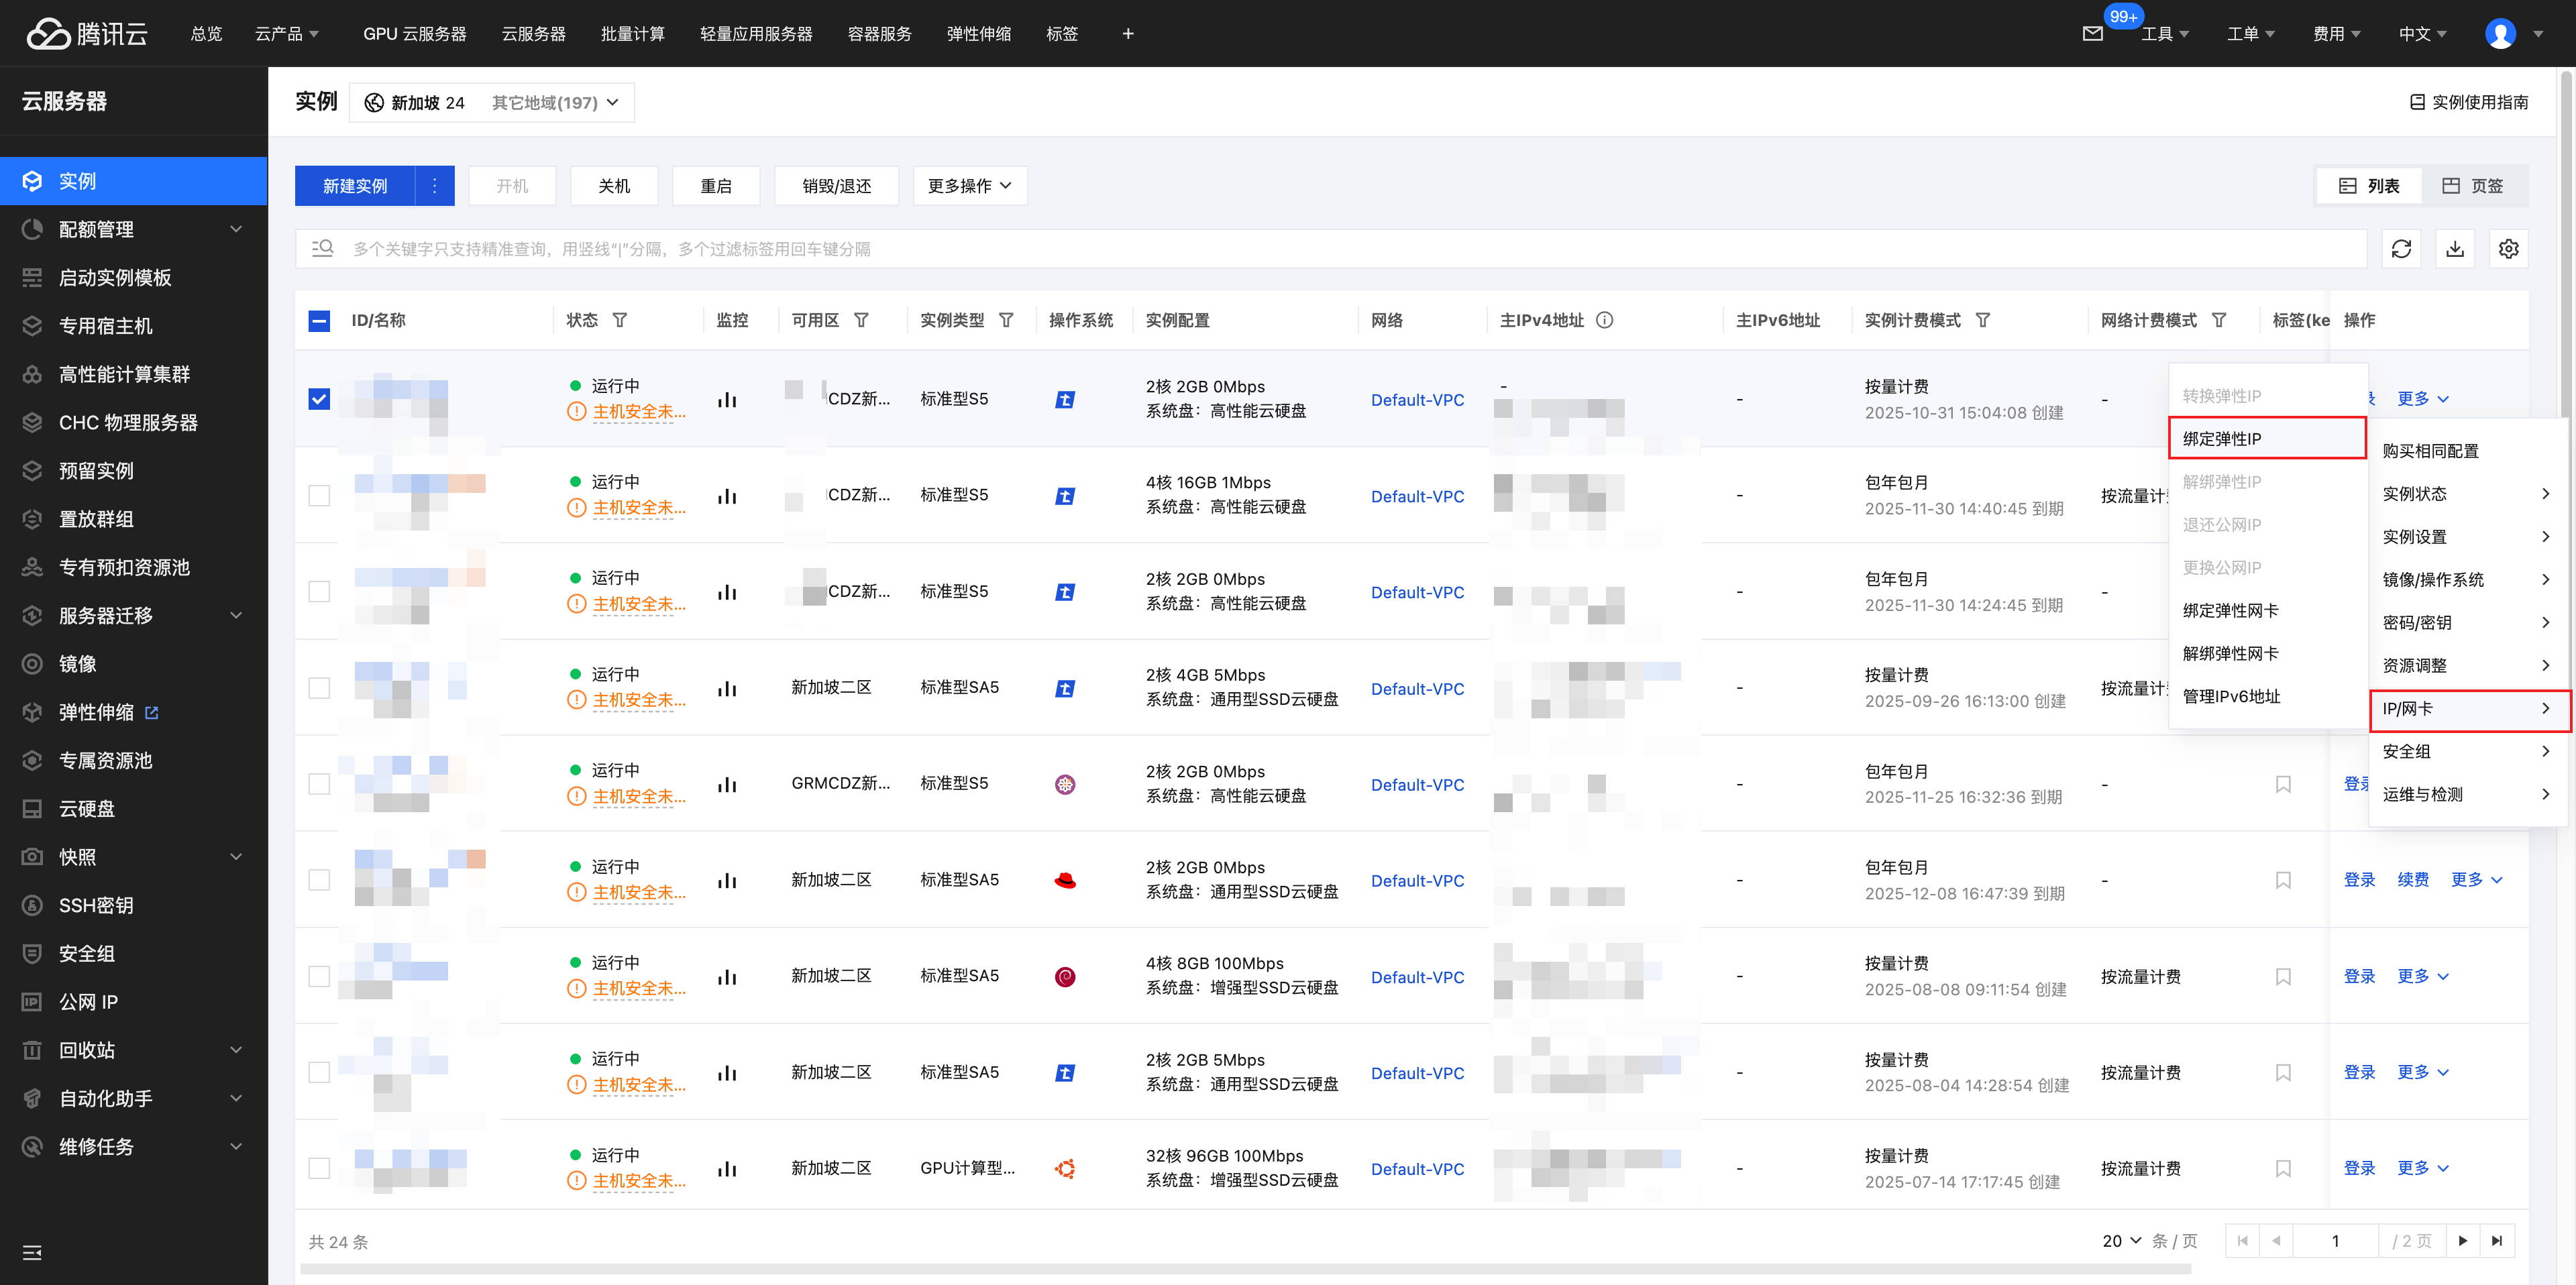Click the download export icon
This screenshot has width=2576, height=1285.
pos(2454,249)
